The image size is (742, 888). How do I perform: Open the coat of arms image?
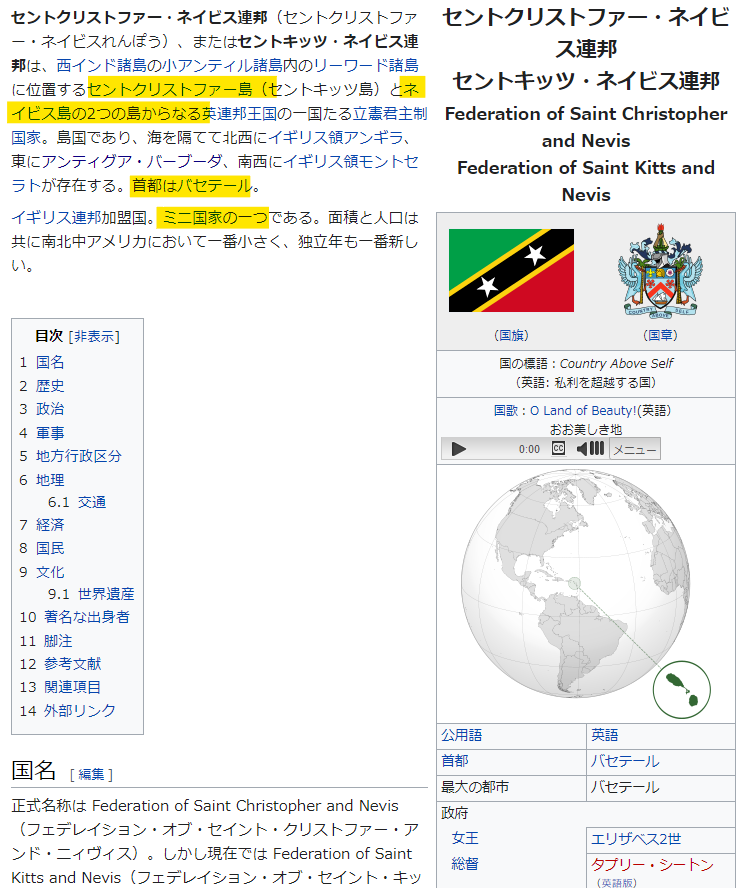click(660, 270)
